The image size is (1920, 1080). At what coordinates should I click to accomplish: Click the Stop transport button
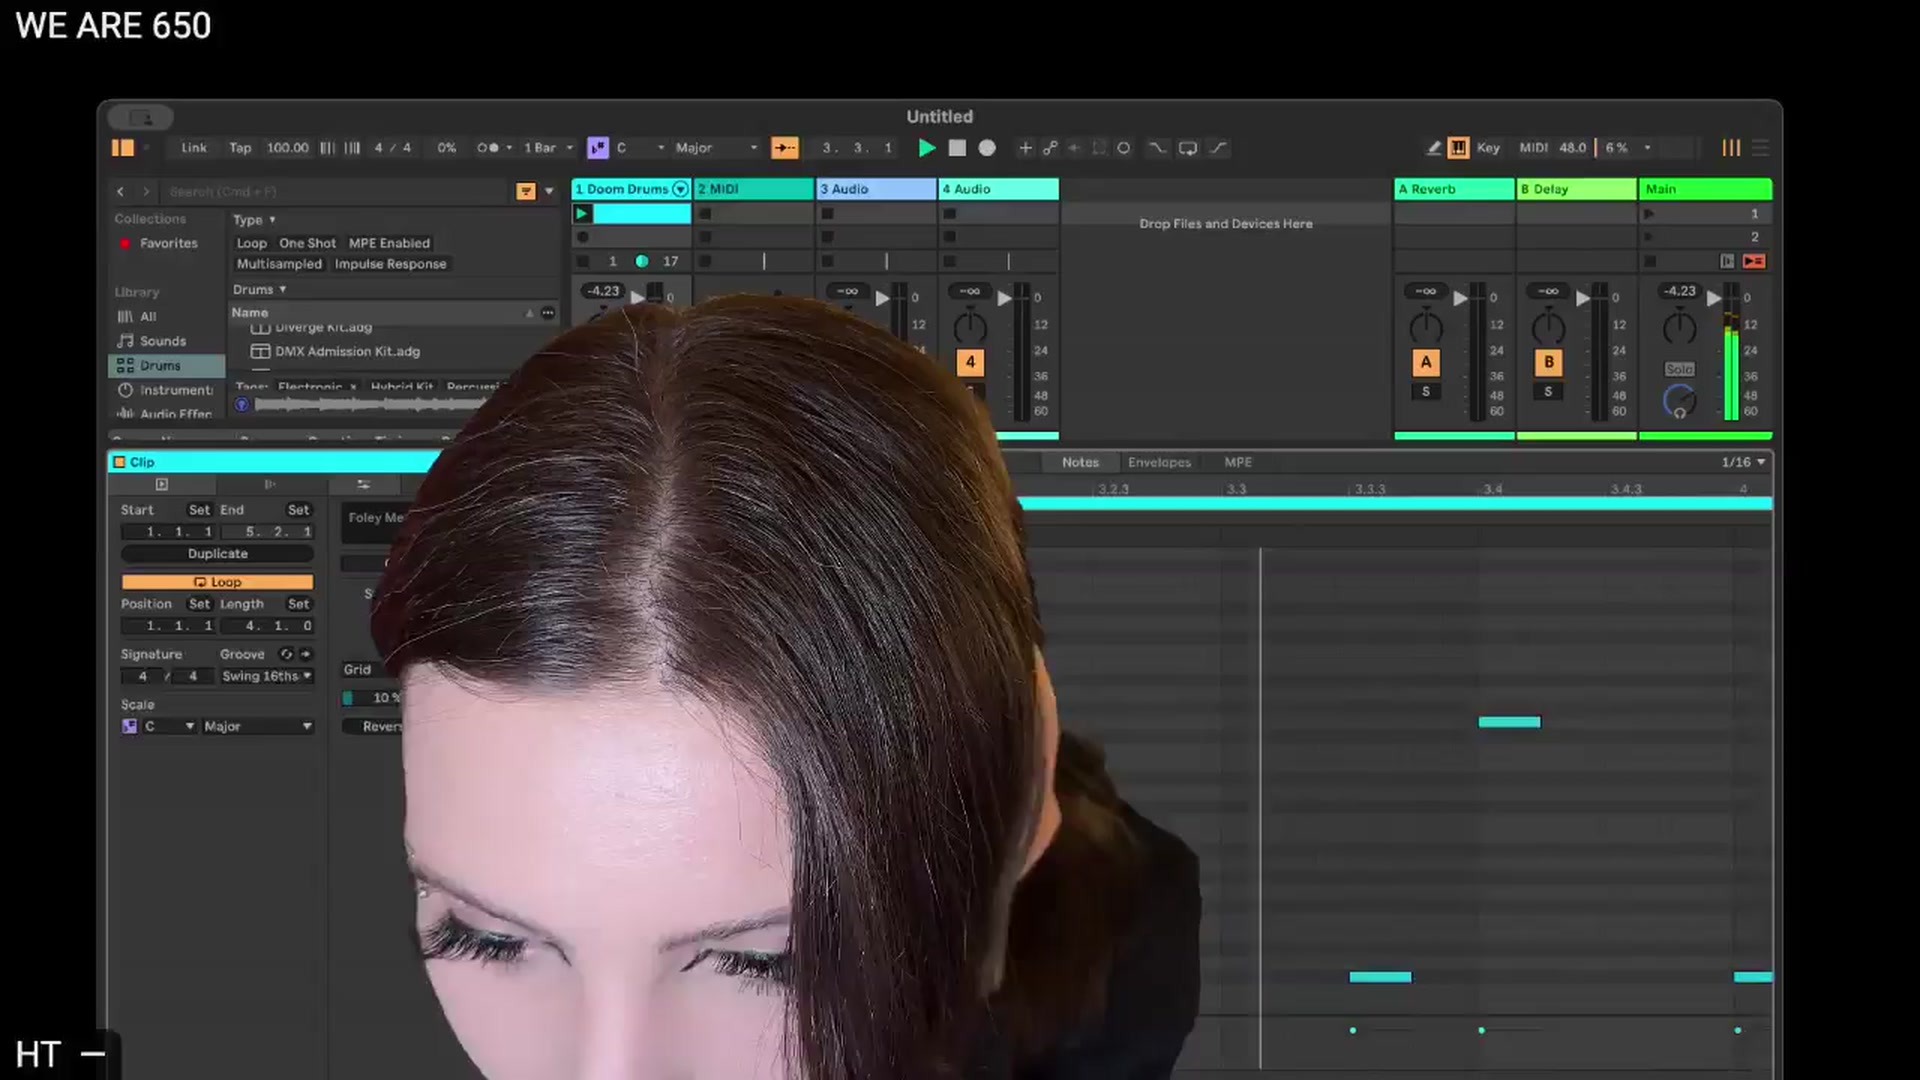point(957,148)
